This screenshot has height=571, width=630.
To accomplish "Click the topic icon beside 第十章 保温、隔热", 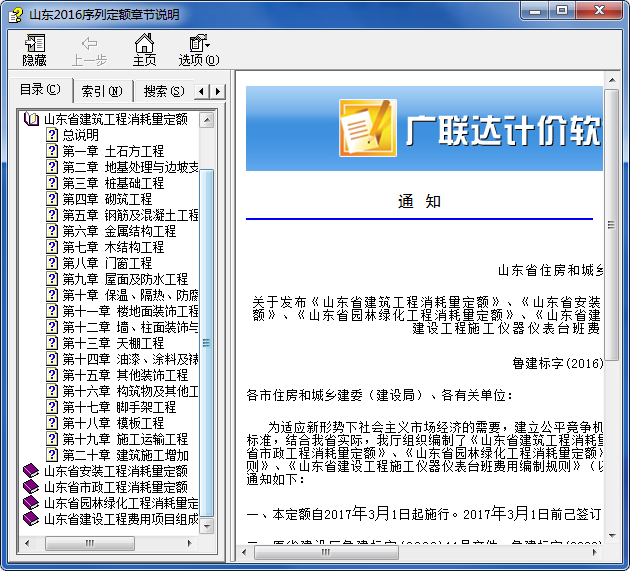I will [52, 295].
